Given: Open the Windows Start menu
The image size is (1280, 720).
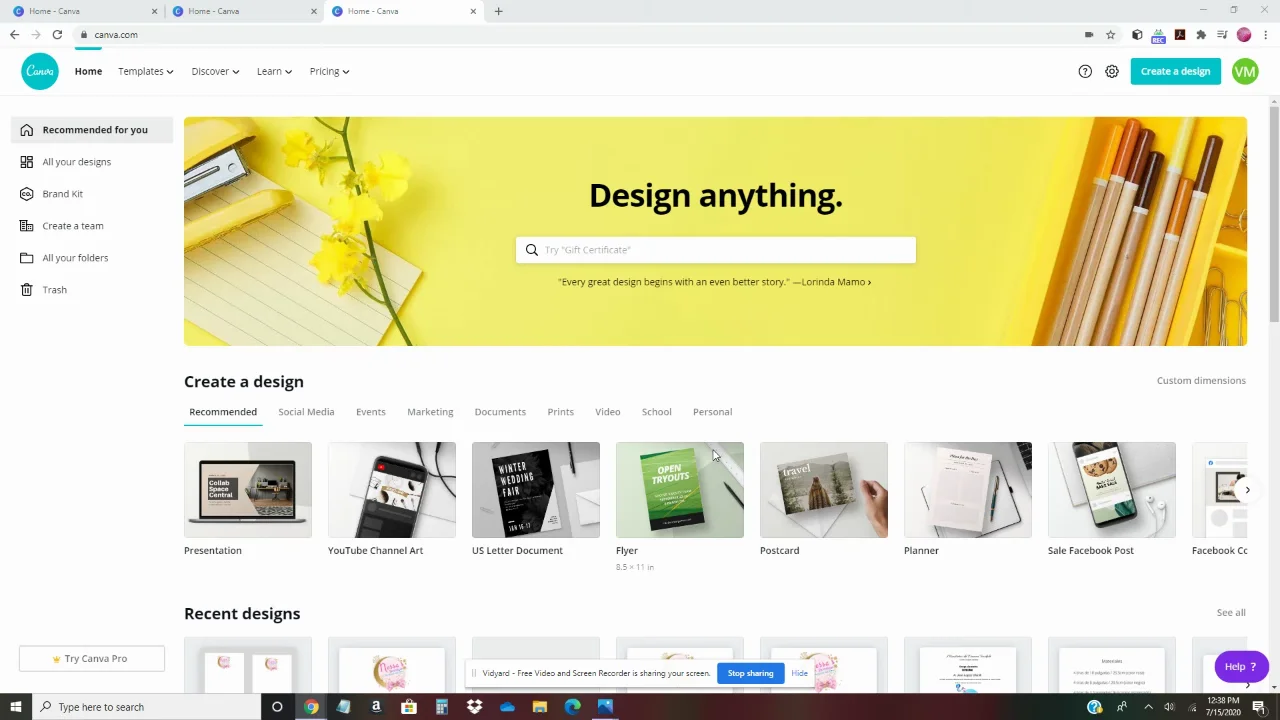Looking at the screenshot, I should click(x=16, y=707).
